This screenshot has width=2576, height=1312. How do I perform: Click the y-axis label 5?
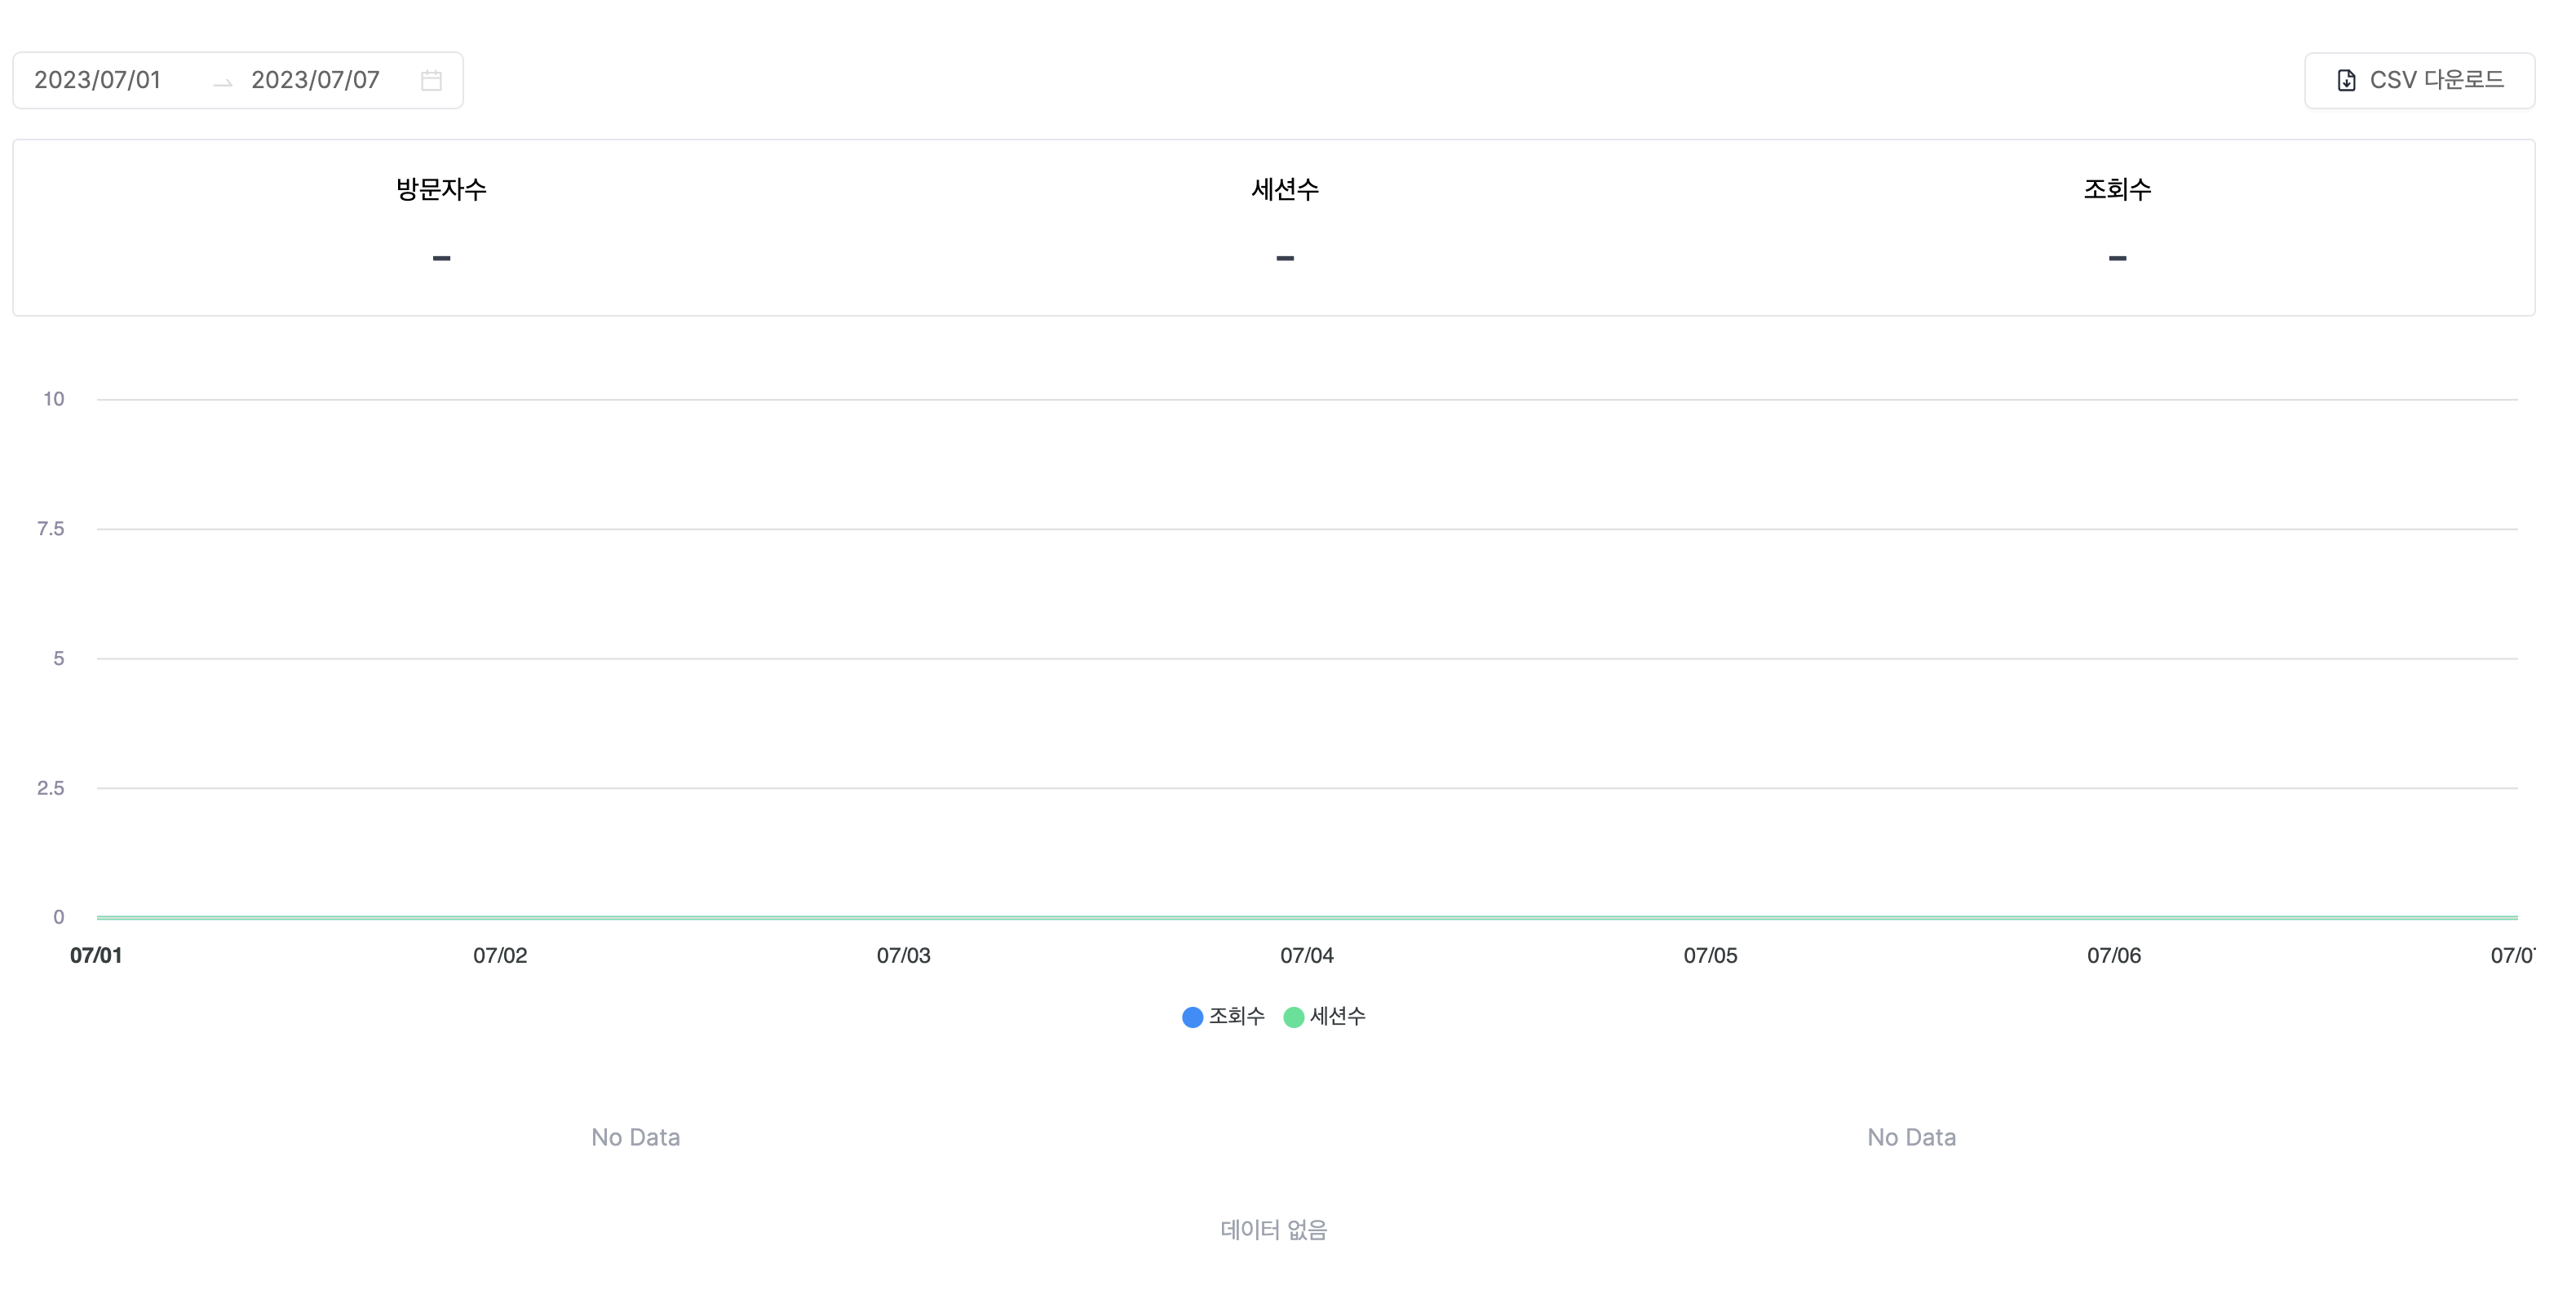[58, 658]
